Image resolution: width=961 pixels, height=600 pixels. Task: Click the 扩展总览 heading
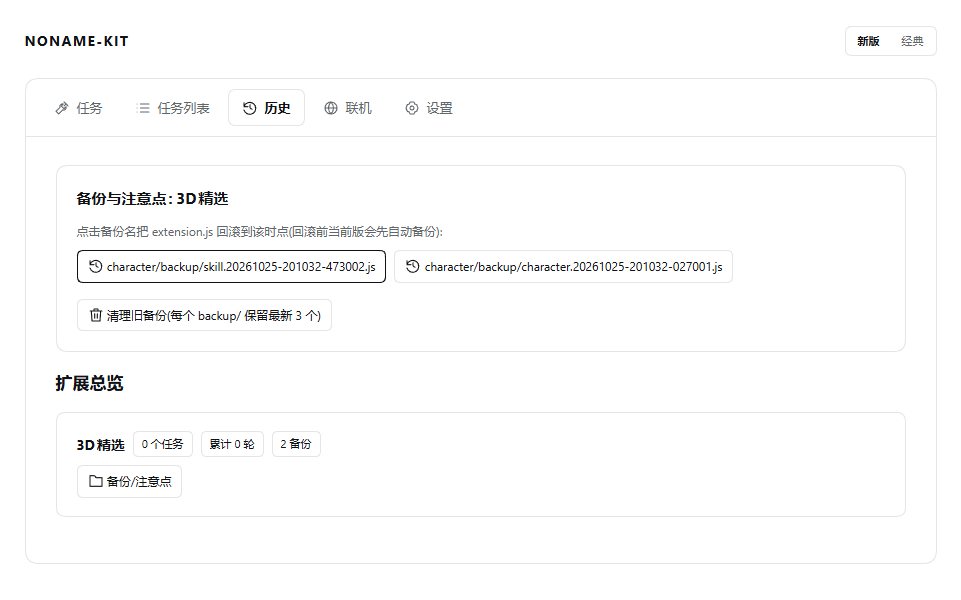point(89,384)
